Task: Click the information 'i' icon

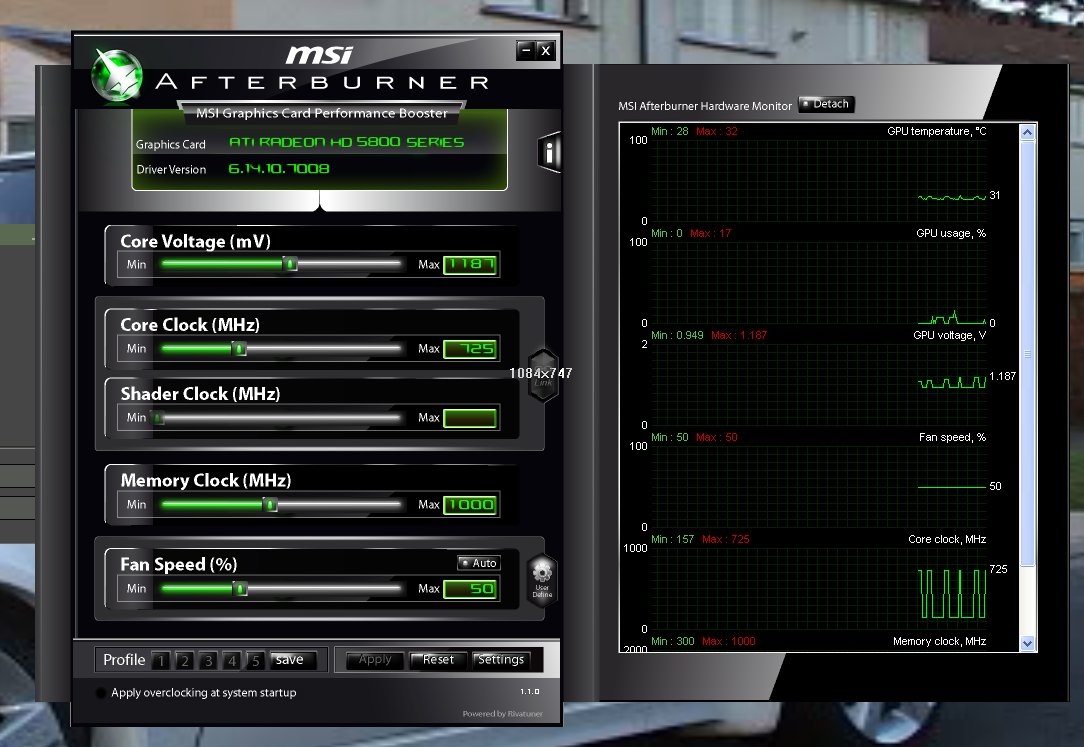Action: (x=549, y=152)
